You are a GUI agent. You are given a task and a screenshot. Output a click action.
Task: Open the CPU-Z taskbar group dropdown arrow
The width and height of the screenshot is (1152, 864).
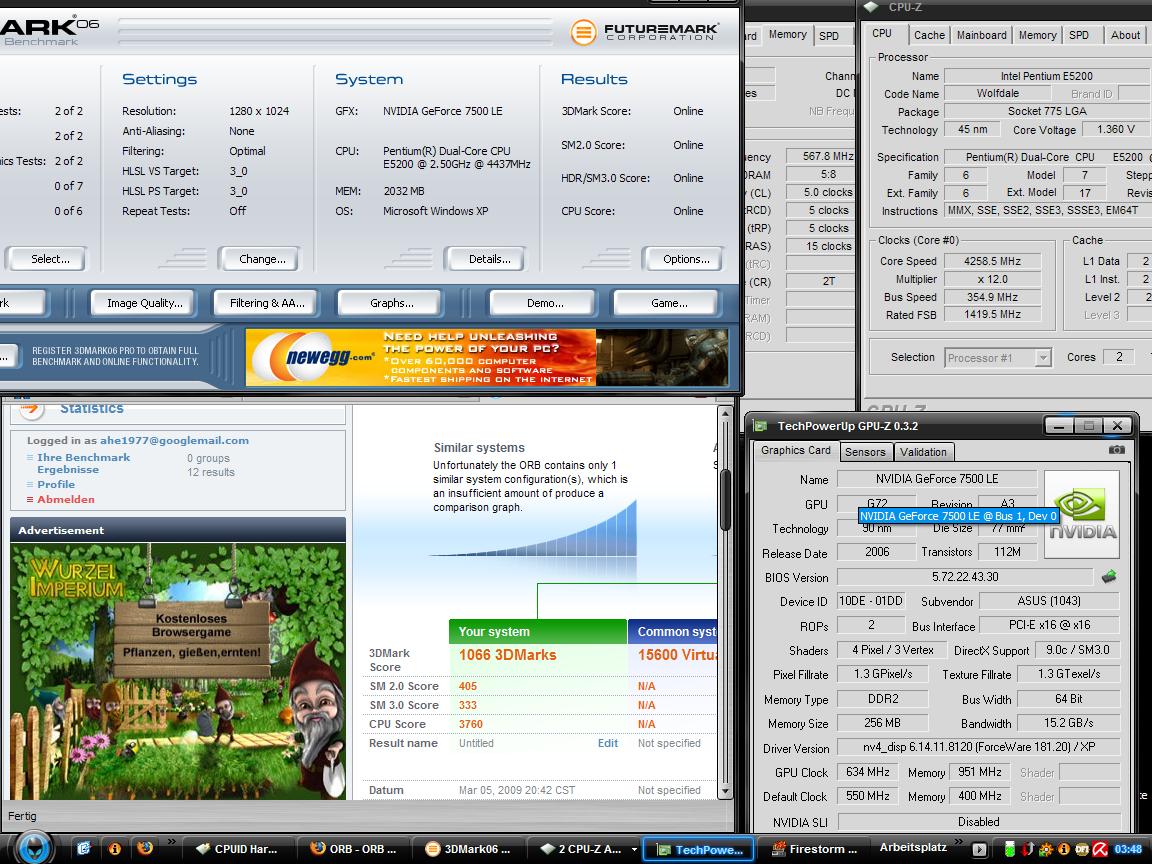632,850
